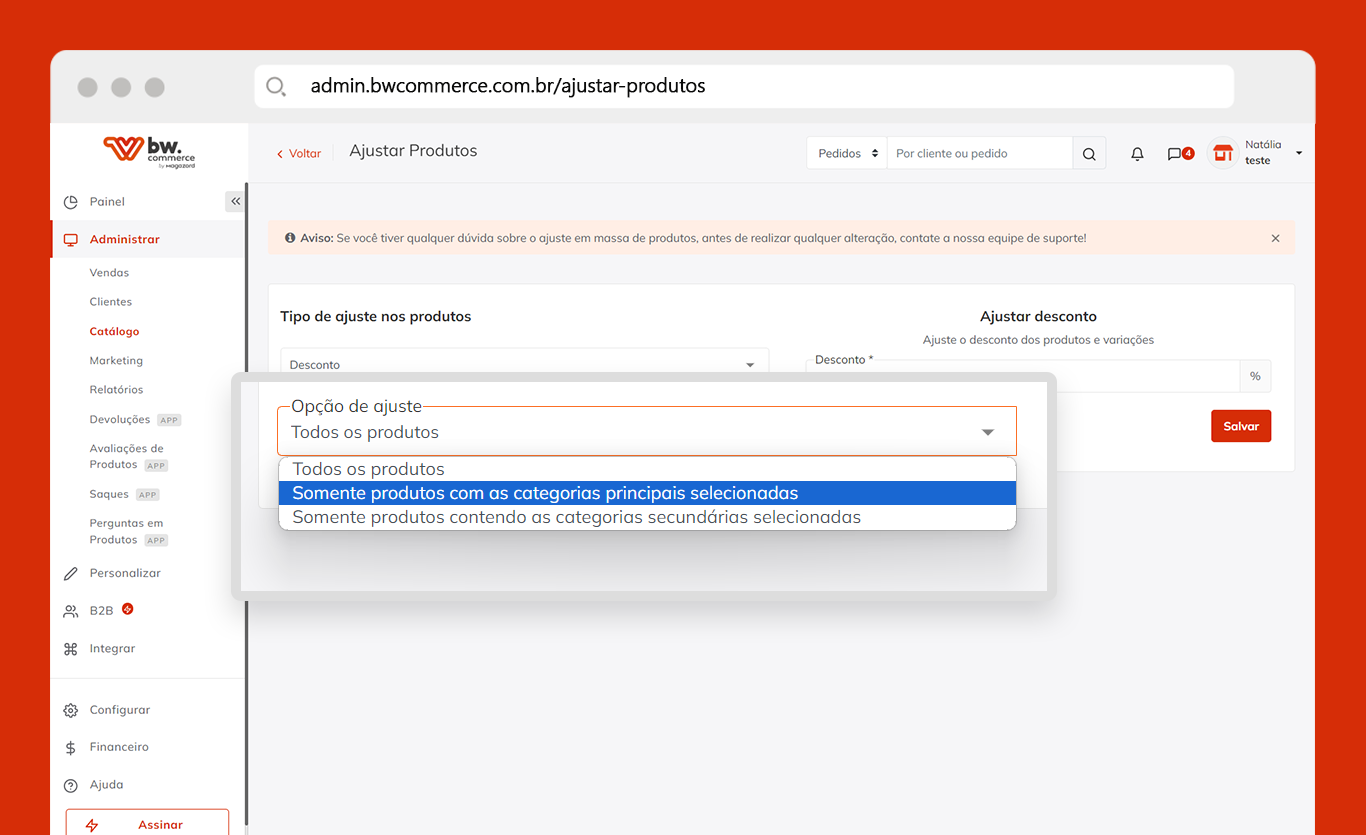Viewport: 1366px width, 835px height.
Task: Click the notification bell icon
Action: click(1137, 154)
